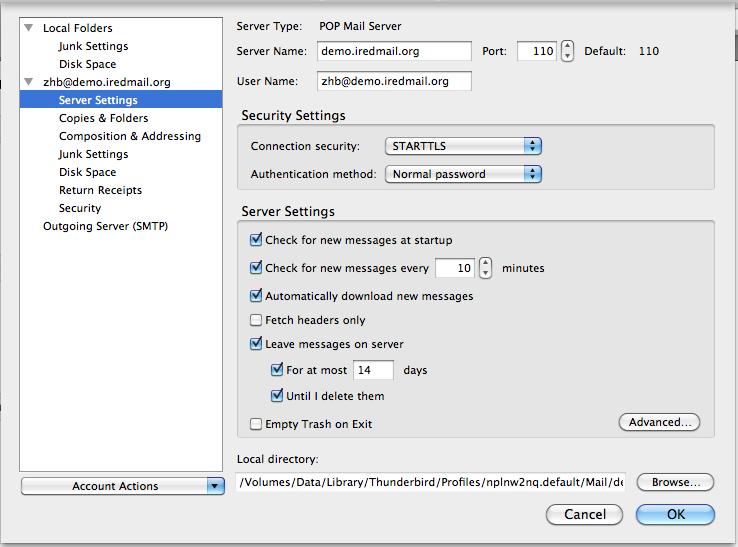Toggle Leave messages on server checkbox
Viewport: 738px width, 547px height.
pos(256,344)
